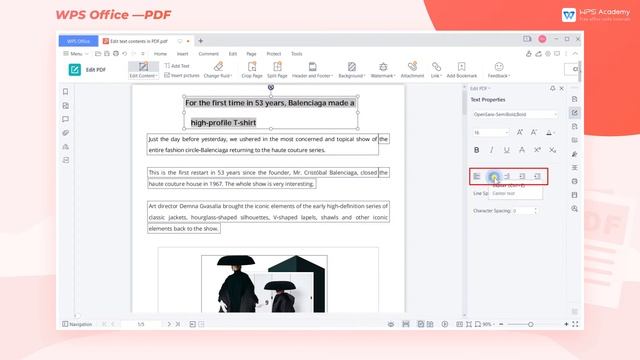Click the Character Spacing stepper
Image resolution: width=640 pixels, height=360 pixels.
(536, 211)
